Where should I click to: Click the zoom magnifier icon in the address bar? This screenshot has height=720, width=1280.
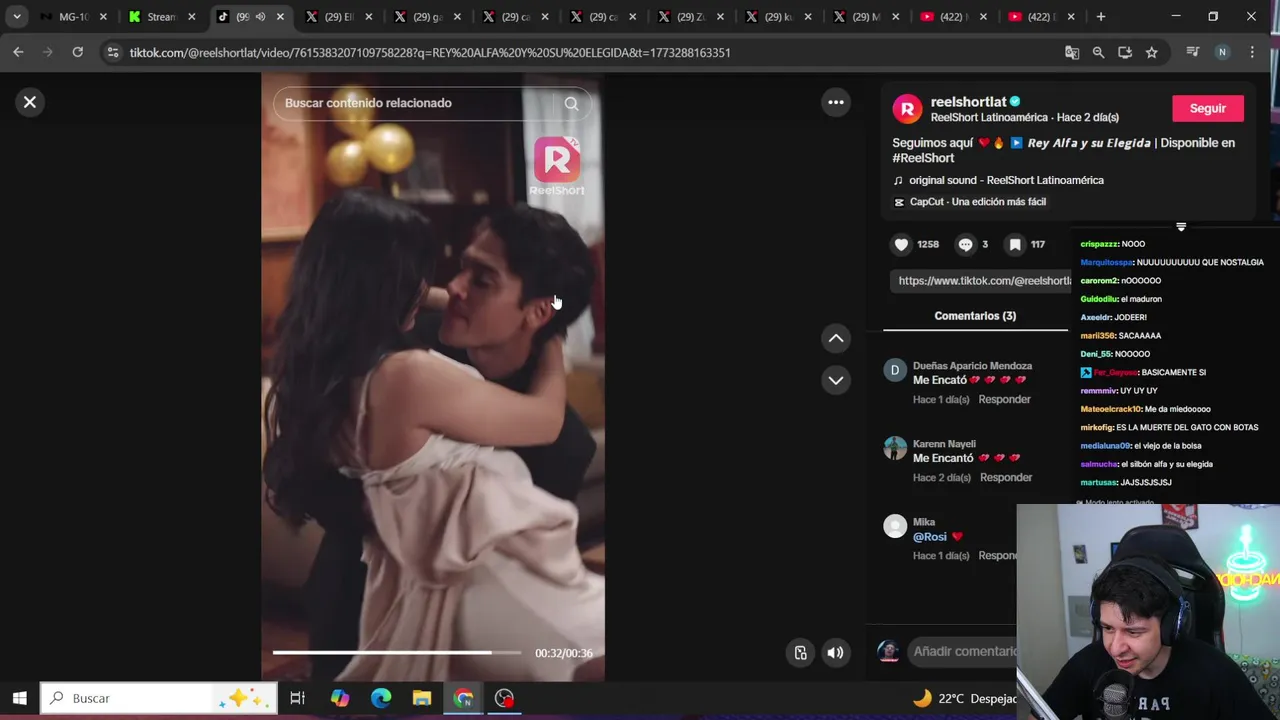[x=1098, y=52]
